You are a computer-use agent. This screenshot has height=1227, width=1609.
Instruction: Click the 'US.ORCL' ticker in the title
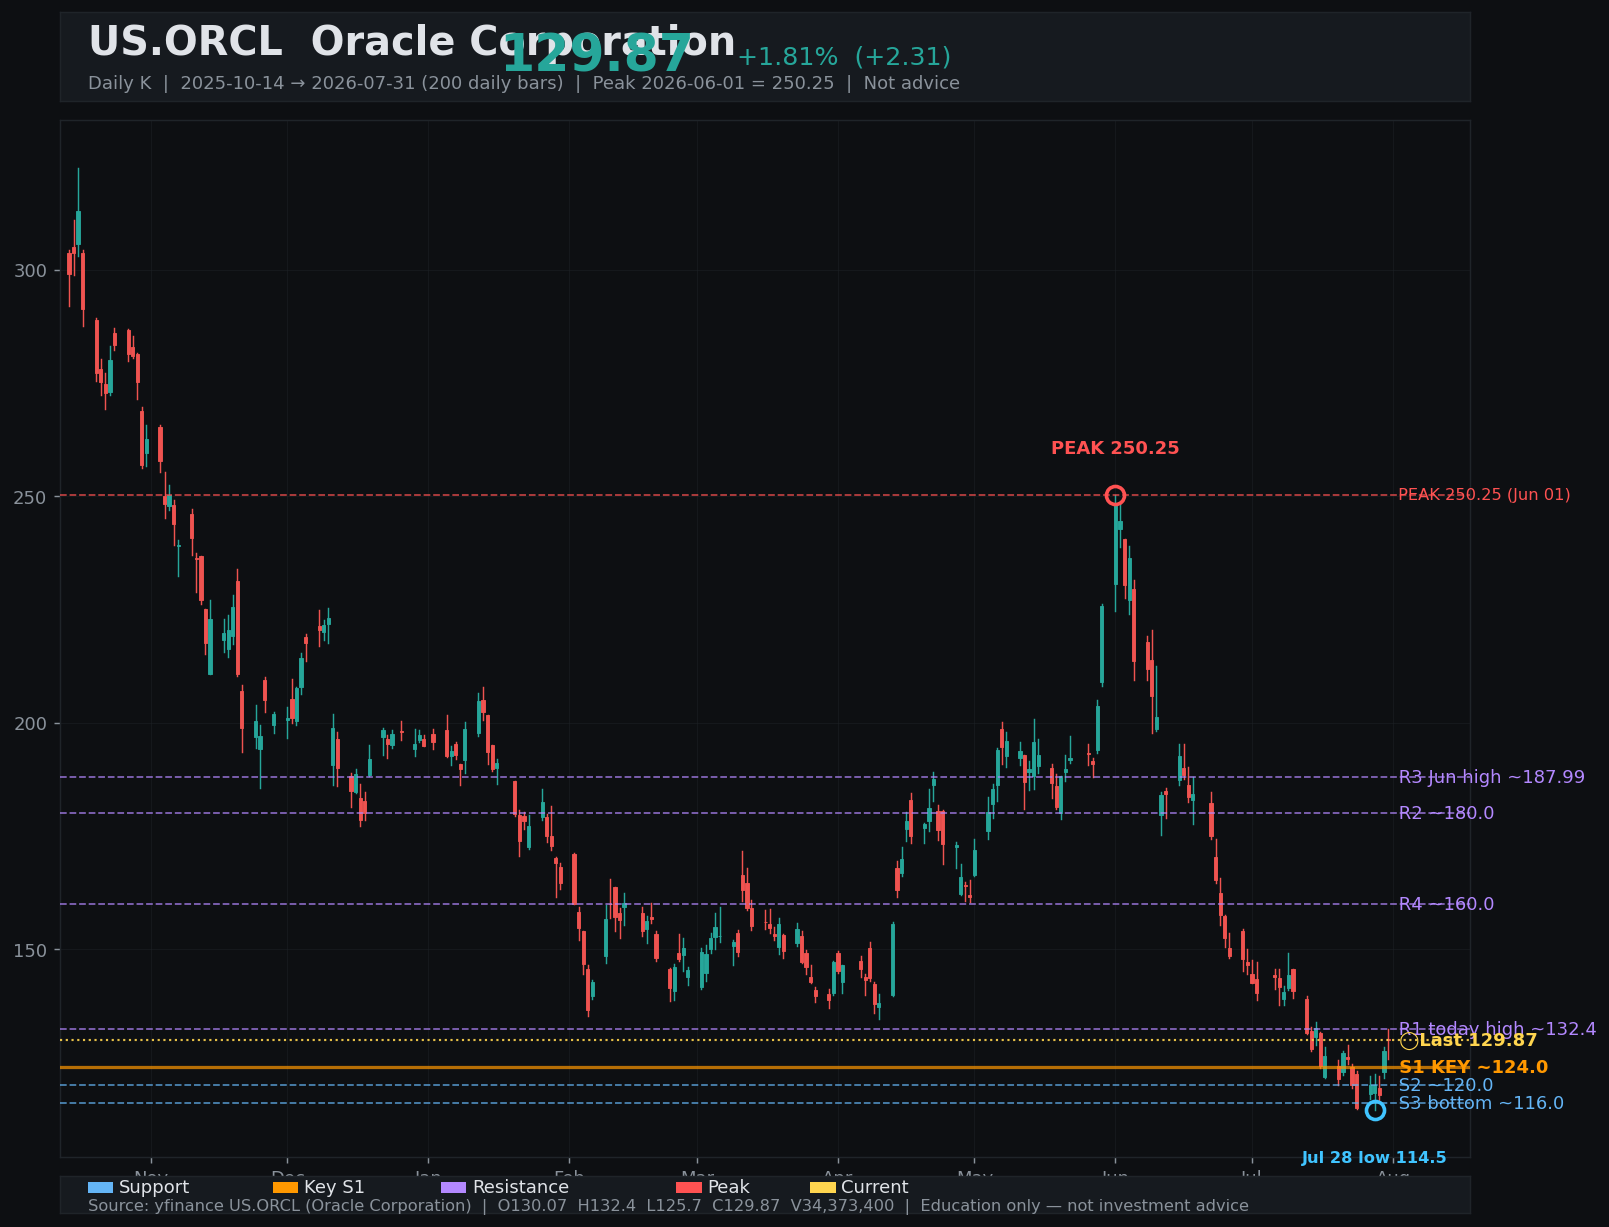[185, 42]
